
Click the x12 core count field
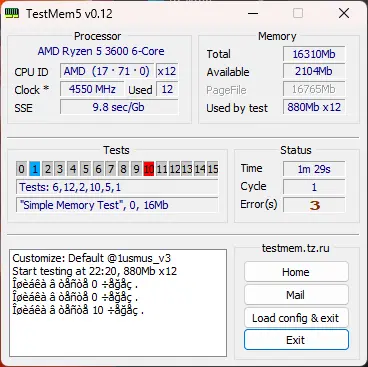167,71
